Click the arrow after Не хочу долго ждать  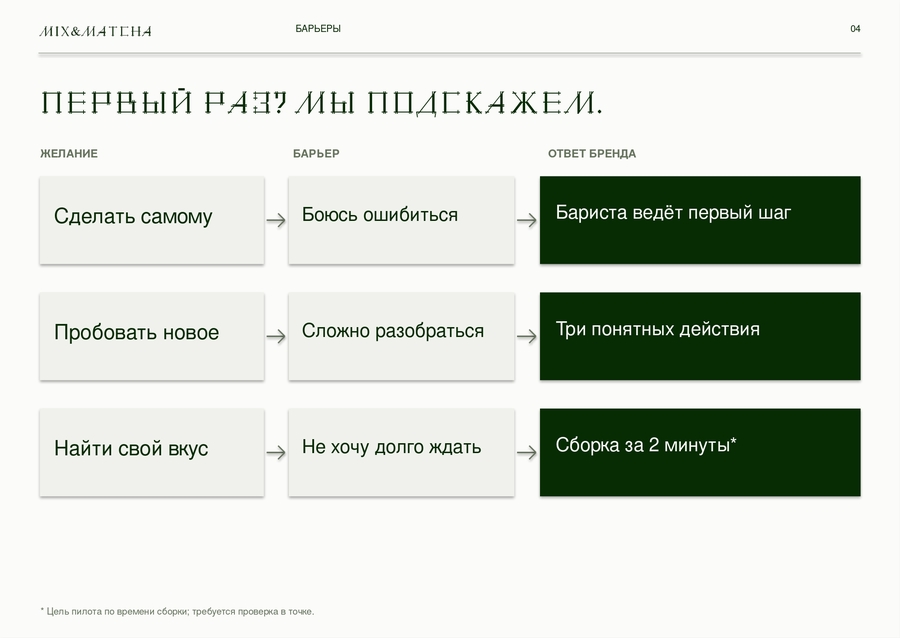tap(527, 453)
